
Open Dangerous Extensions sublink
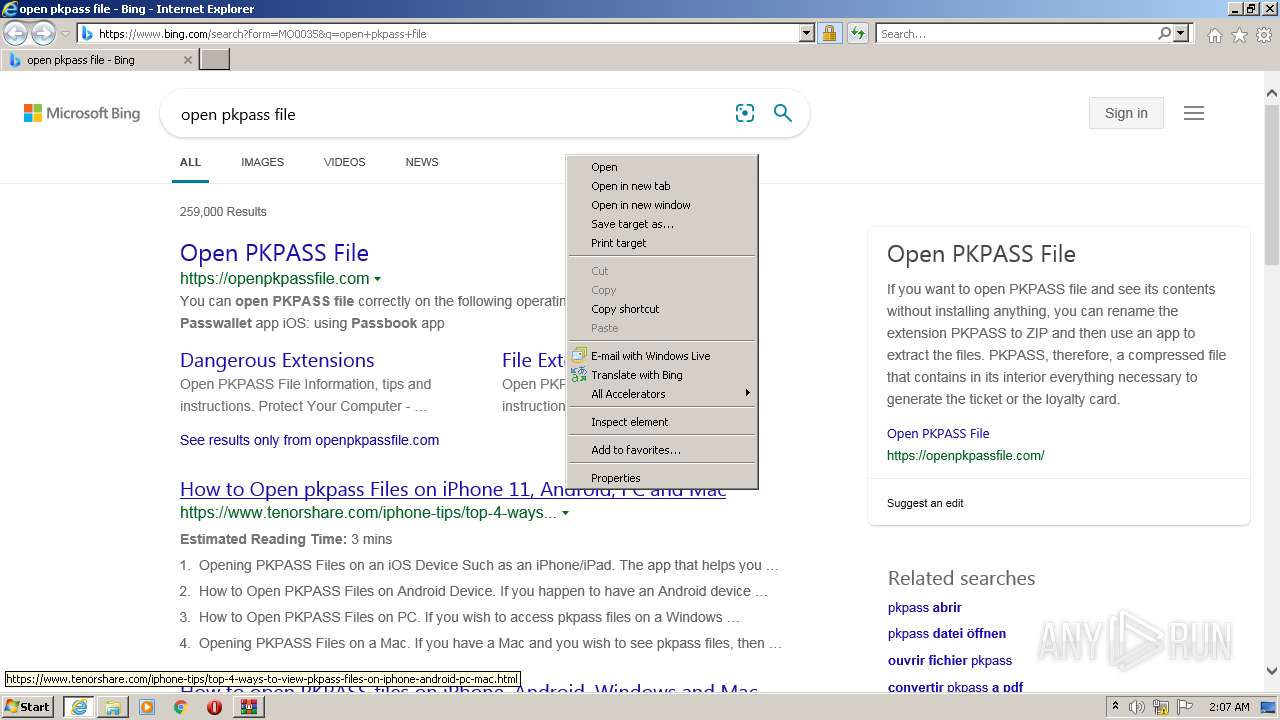pos(277,360)
